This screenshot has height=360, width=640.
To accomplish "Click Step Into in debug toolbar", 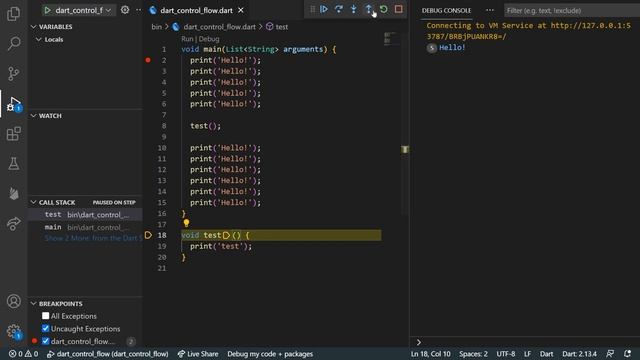I will pyautogui.click(x=353, y=9).
